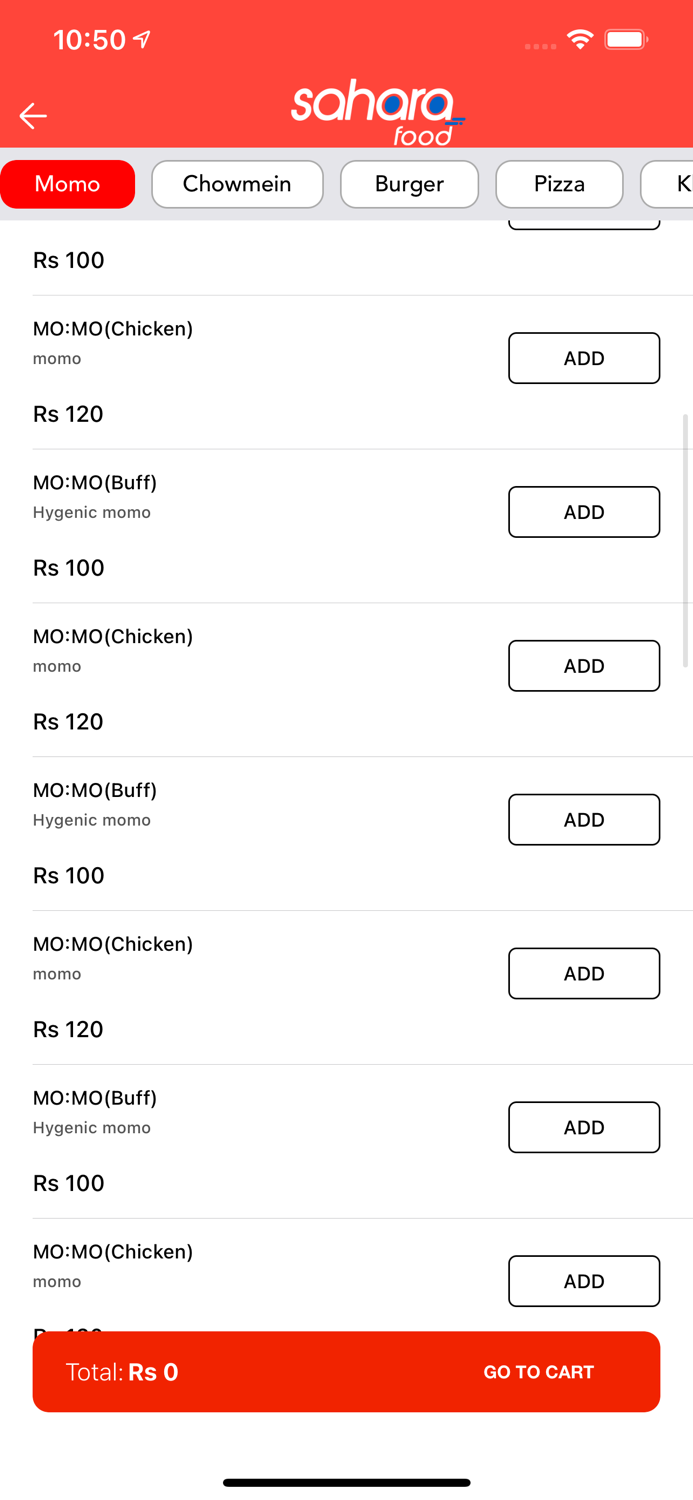Viewport: 693px width, 1500px height.
Task: Tap the Wi-Fi status icon
Action: (x=579, y=39)
